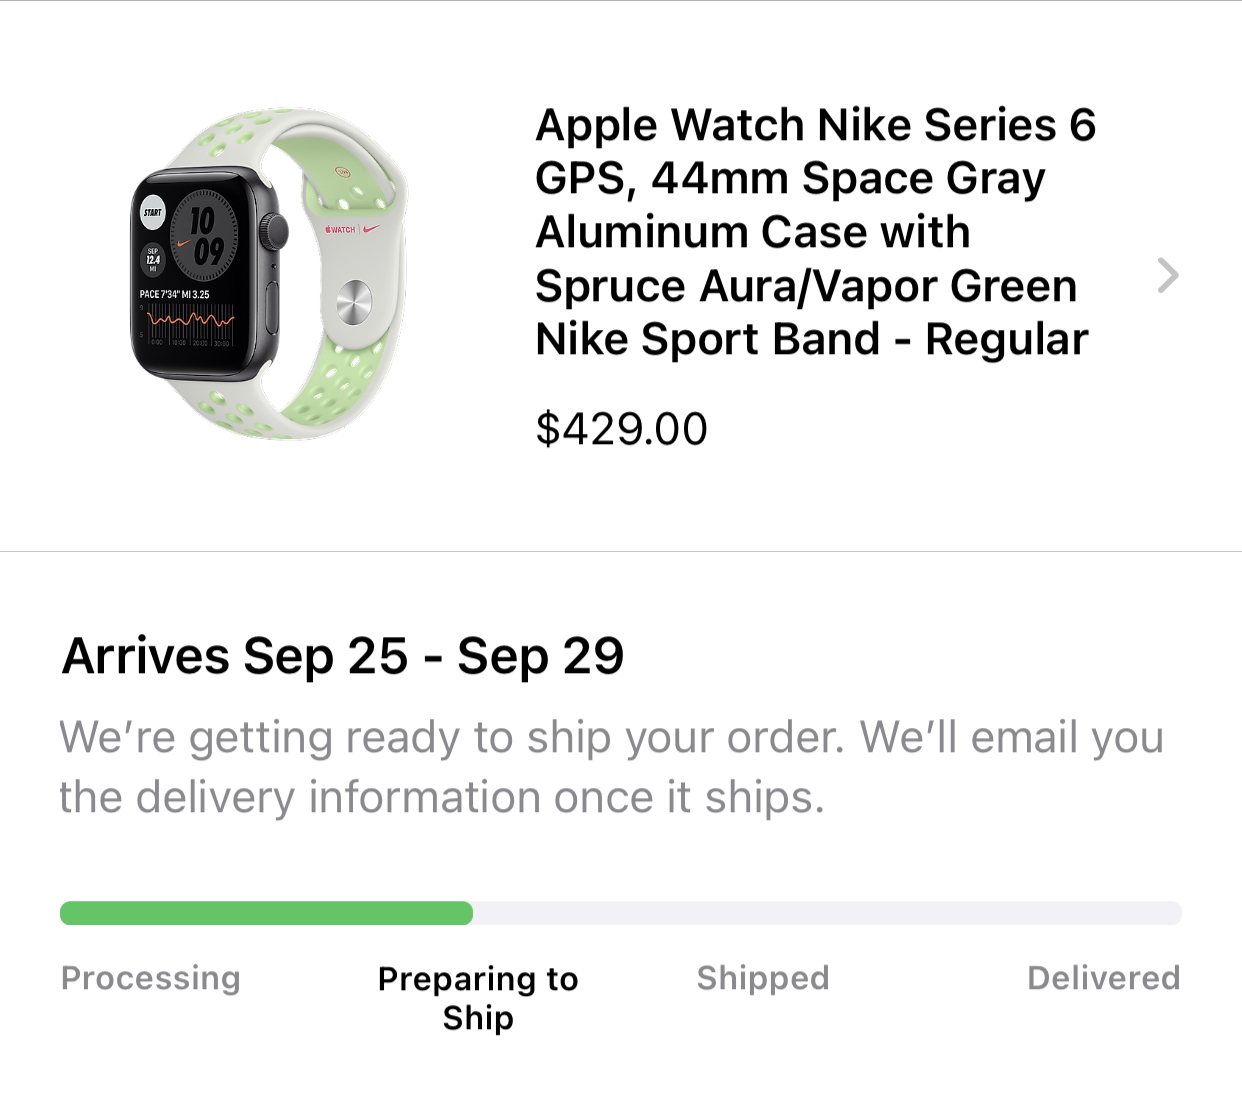Tap the Arrives Sep 25 - Sep 29 heading

point(343,656)
